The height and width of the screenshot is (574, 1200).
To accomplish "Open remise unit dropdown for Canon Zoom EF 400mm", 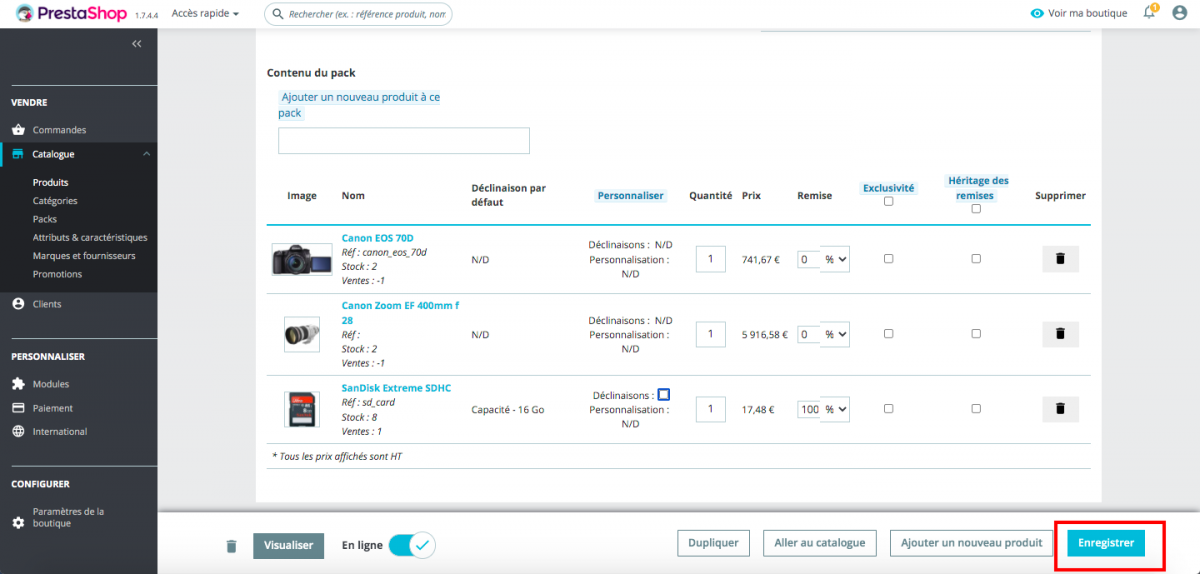I will click(836, 335).
